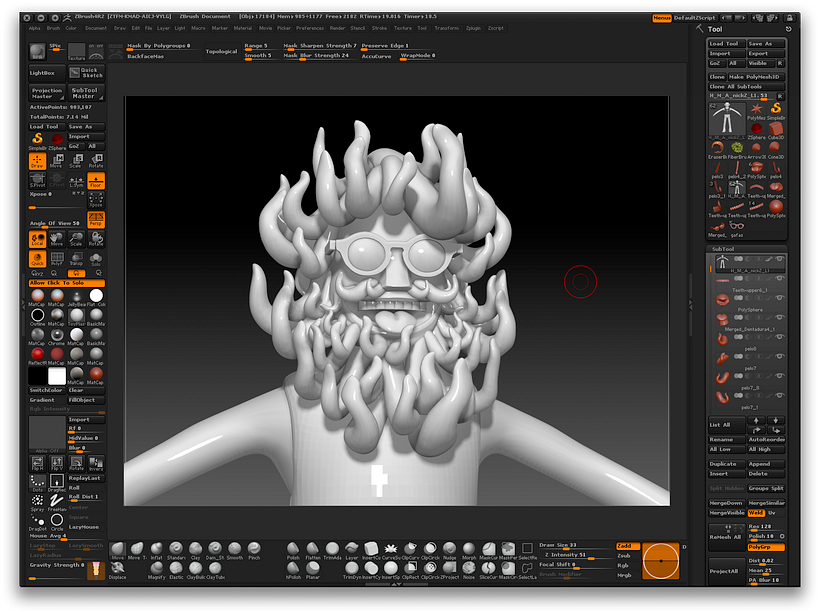Toggle Persp perspective view
The width and height of the screenshot is (820, 614).
(x=96, y=219)
